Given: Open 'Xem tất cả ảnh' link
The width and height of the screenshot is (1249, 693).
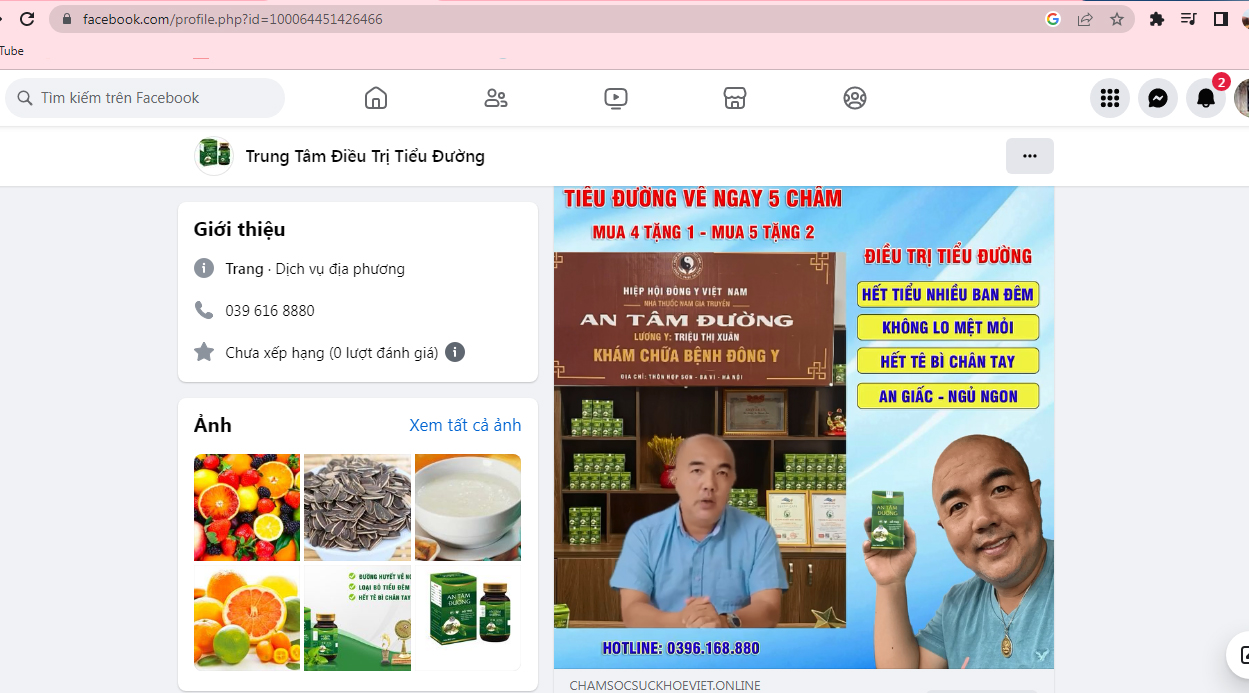Looking at the screenshot, I should (x=465, y=425).
